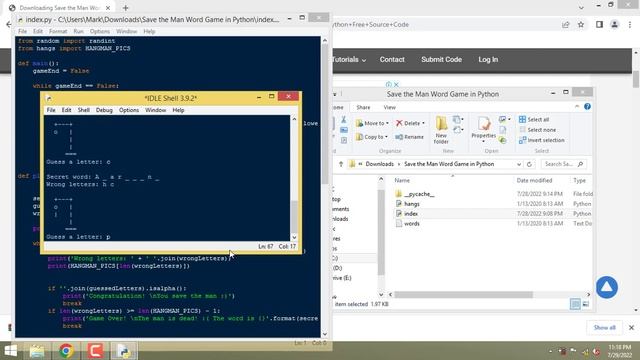Image resolution: width=640 pixels, height=360 pixels.
Task: Expand the Properties dropdown arrow
Action: [x=483, y=142]
